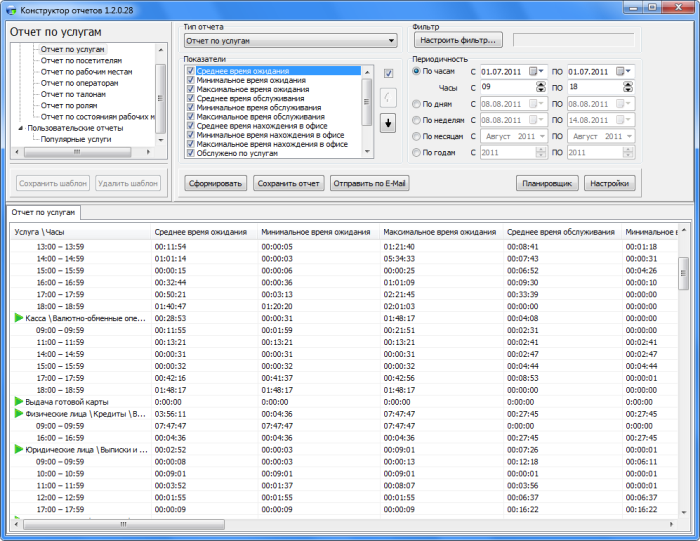
Task: Select the По часам radio button
Action: coord(416,71)
